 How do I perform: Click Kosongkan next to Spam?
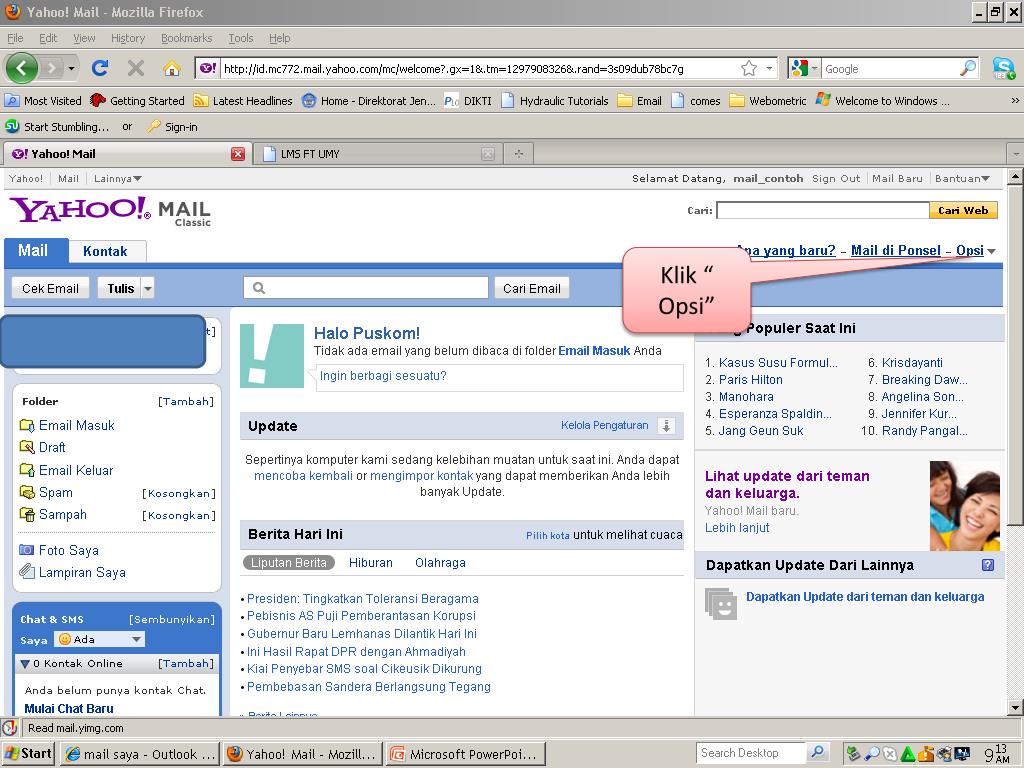(x=178, y=493)
